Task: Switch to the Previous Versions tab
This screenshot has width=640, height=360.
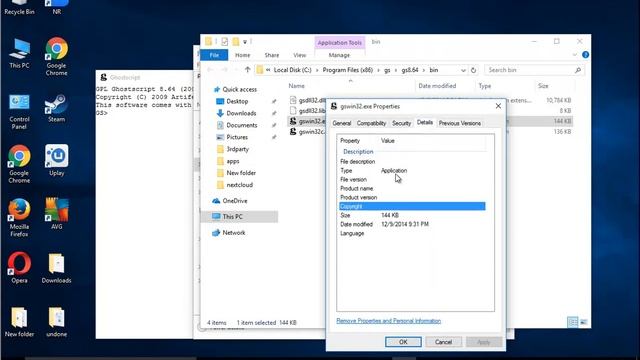Action: [460, 123]
